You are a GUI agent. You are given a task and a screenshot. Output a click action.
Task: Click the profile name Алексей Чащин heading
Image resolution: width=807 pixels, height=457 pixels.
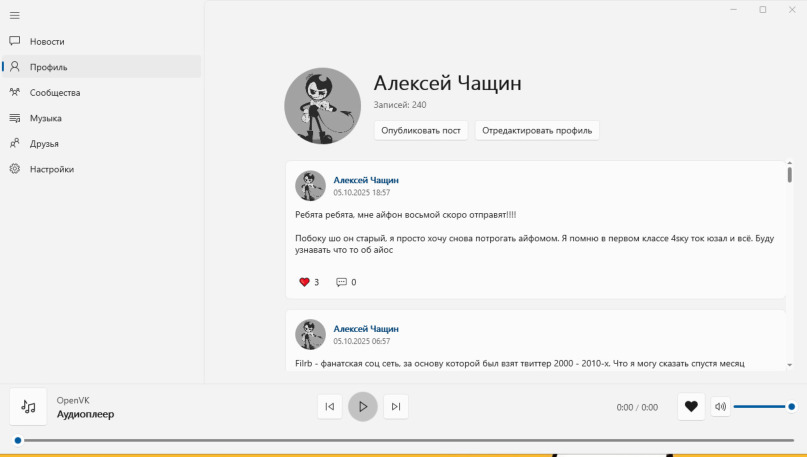point(447,83)
